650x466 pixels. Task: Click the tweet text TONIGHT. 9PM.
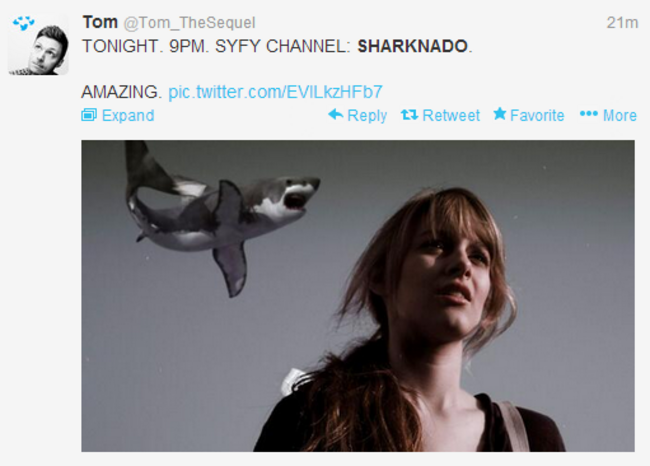(145, 46)
